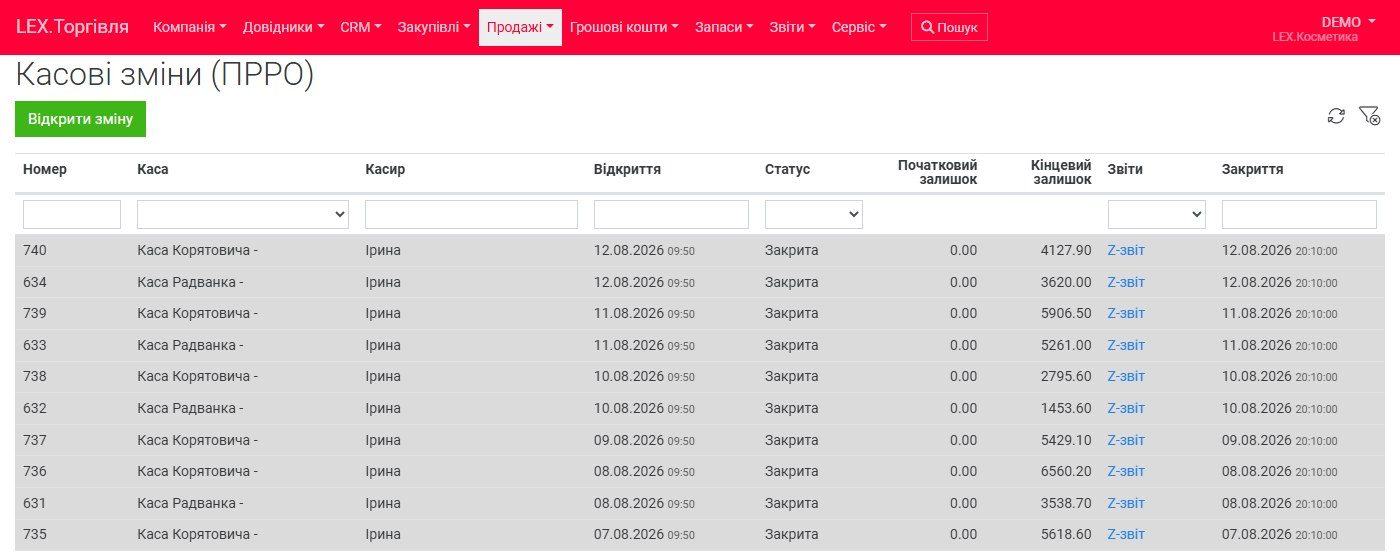Focus the Відкриття date filter field

(x=671, y=214)
